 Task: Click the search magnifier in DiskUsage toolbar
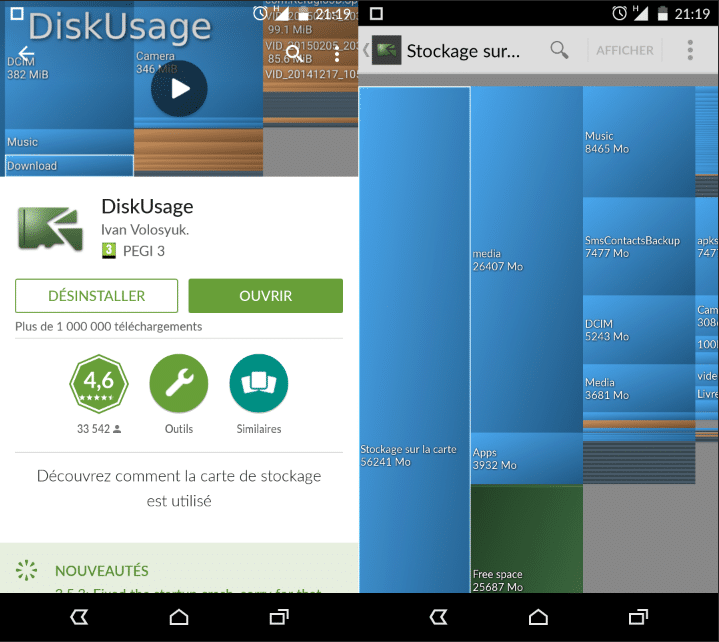[559, 50]
